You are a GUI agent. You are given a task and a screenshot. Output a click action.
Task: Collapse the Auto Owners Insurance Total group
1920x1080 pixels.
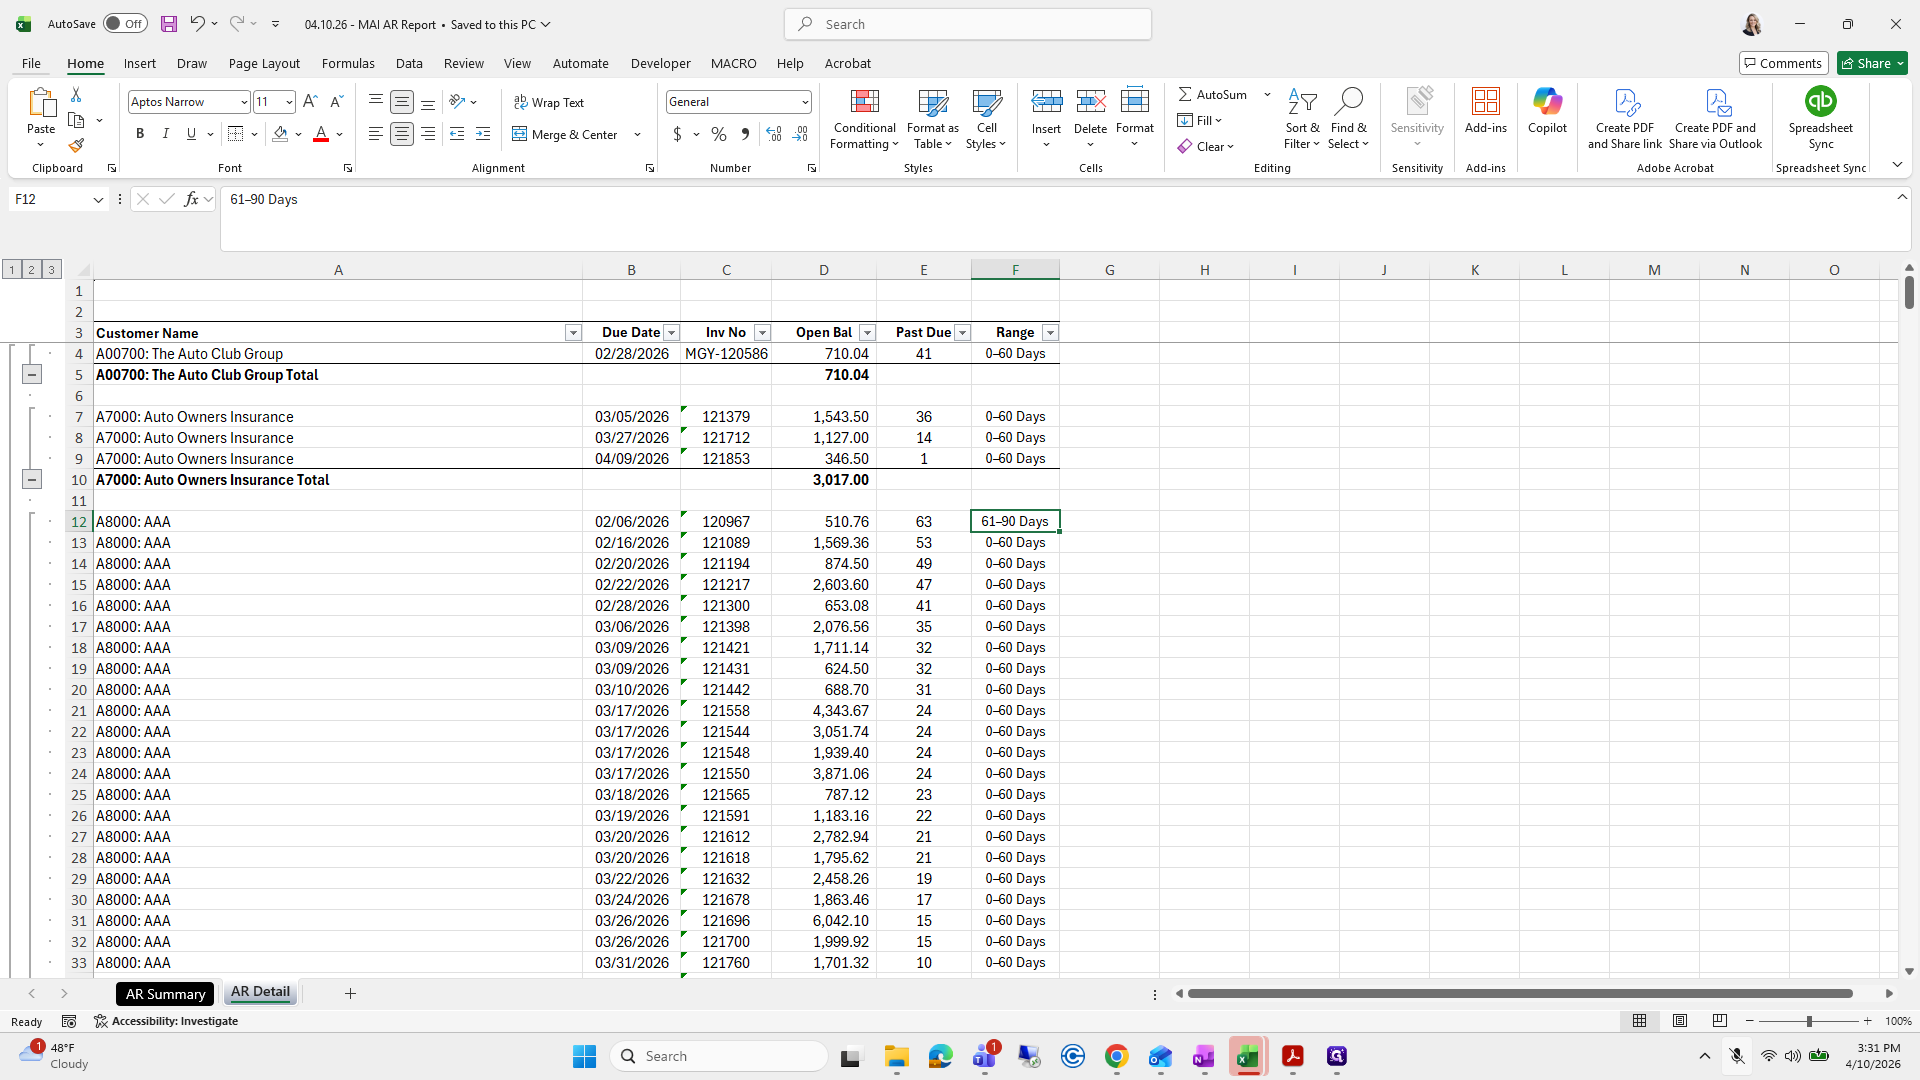pos(32,480)
